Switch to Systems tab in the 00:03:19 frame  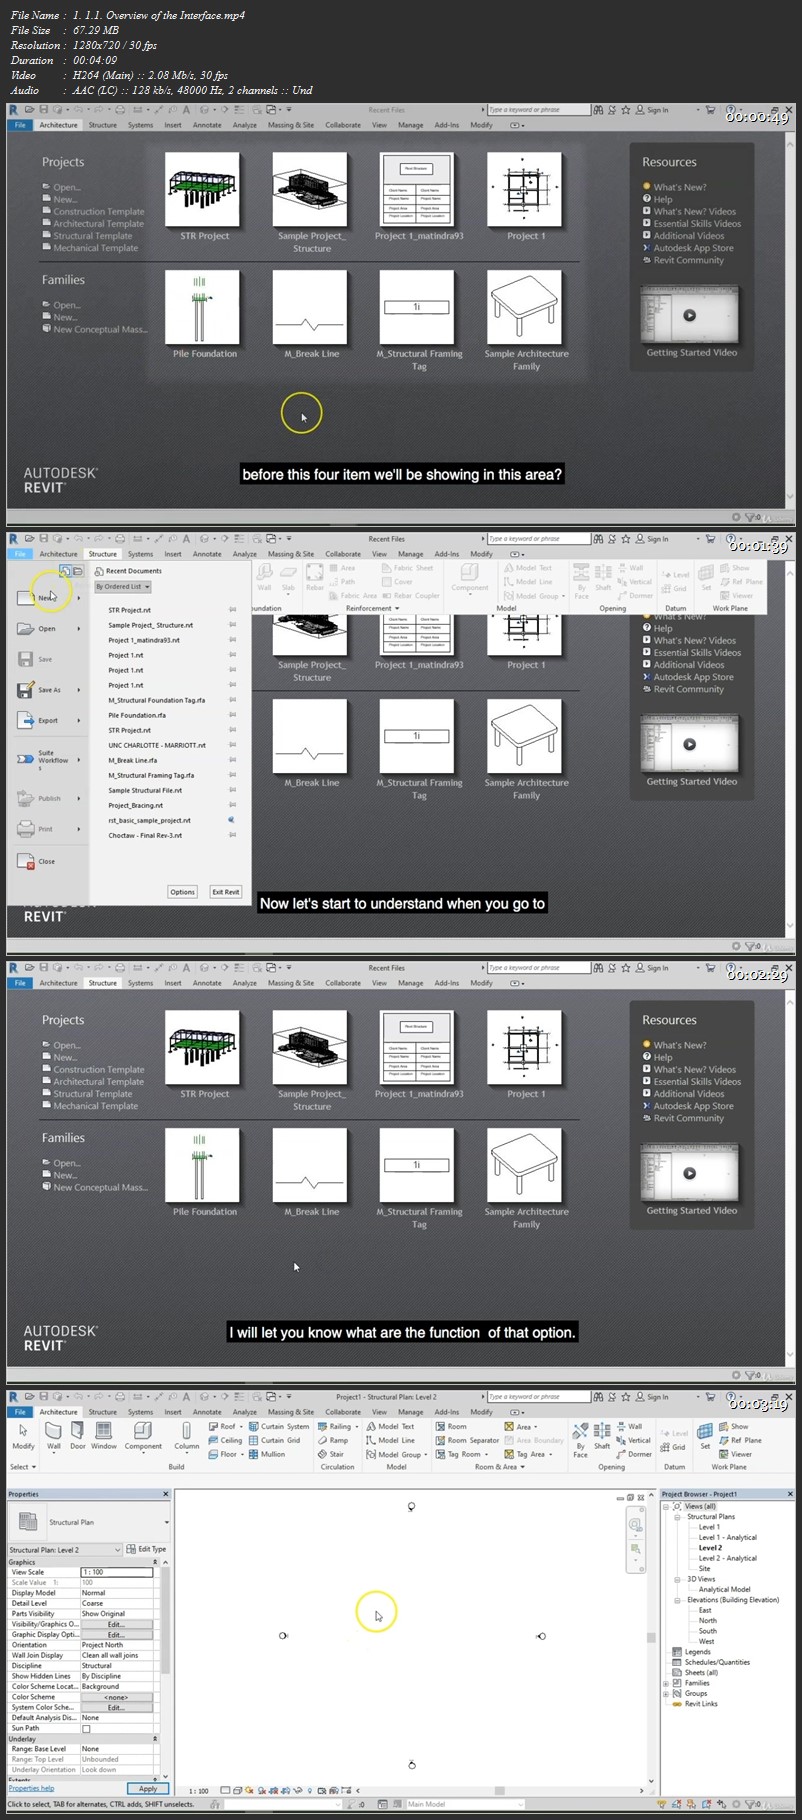pyautogui.click(x=141, y=1412)
